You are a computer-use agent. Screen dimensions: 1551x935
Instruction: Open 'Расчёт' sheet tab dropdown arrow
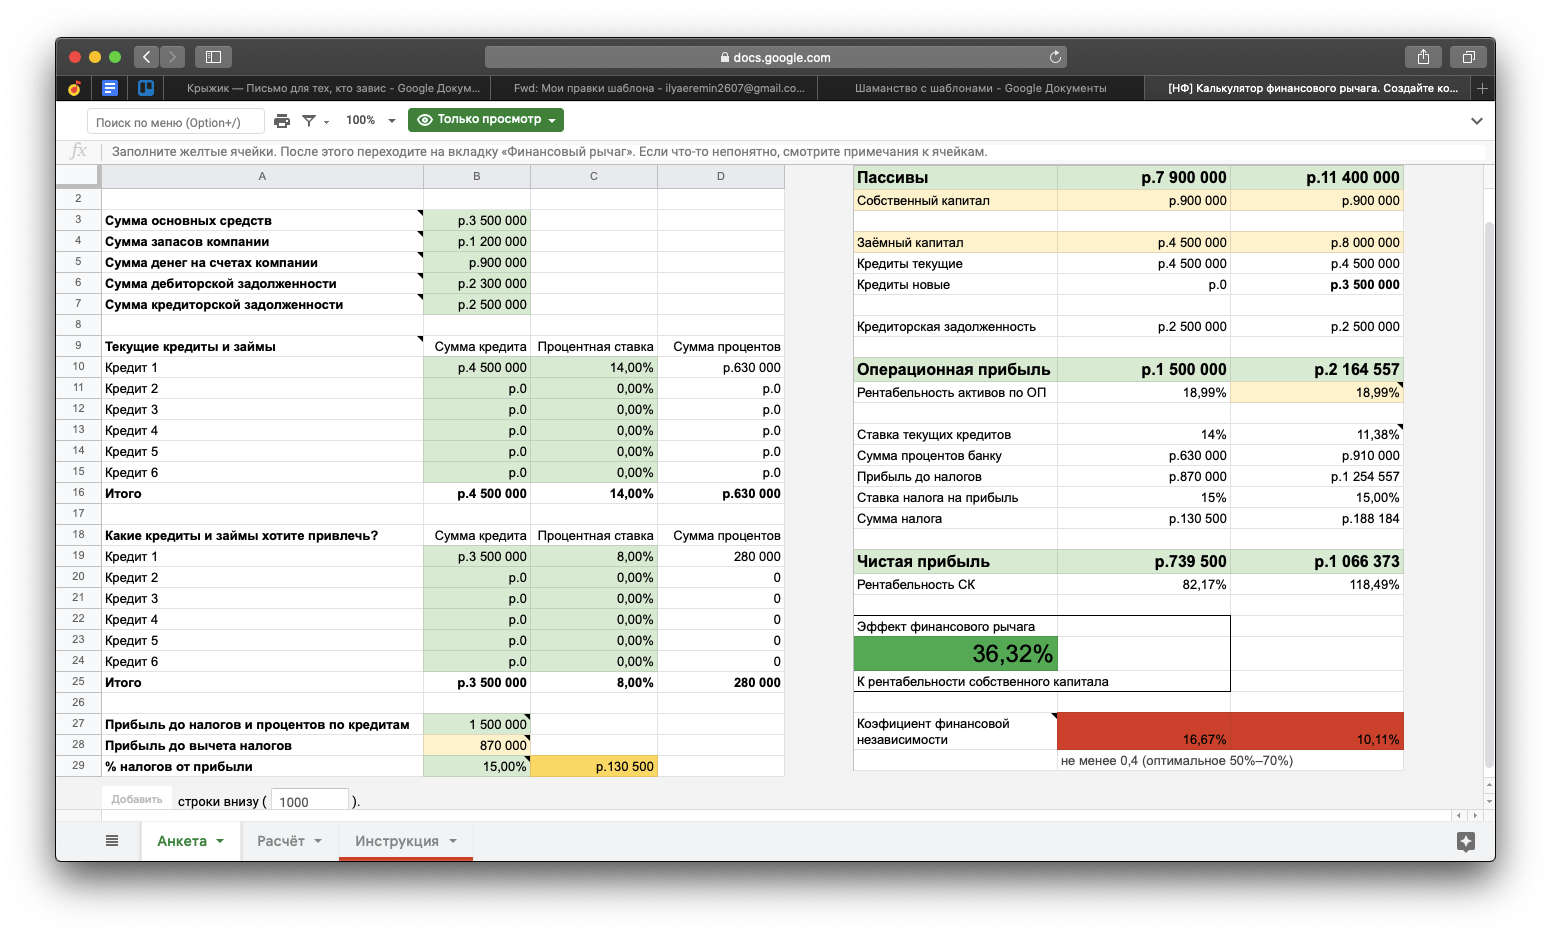tap(318, 841)
